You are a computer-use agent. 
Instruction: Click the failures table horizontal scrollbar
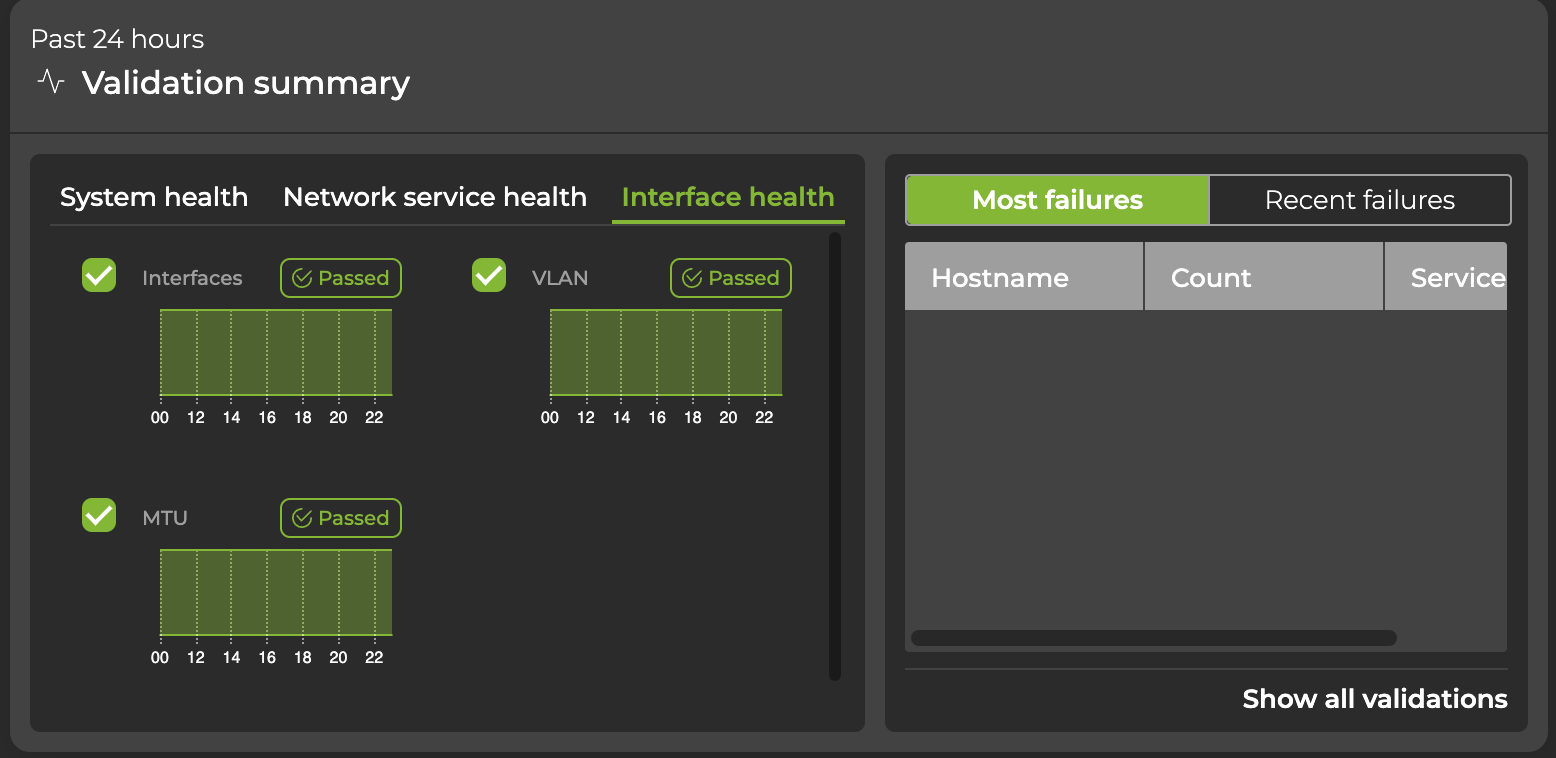(x=1153, y=638)
